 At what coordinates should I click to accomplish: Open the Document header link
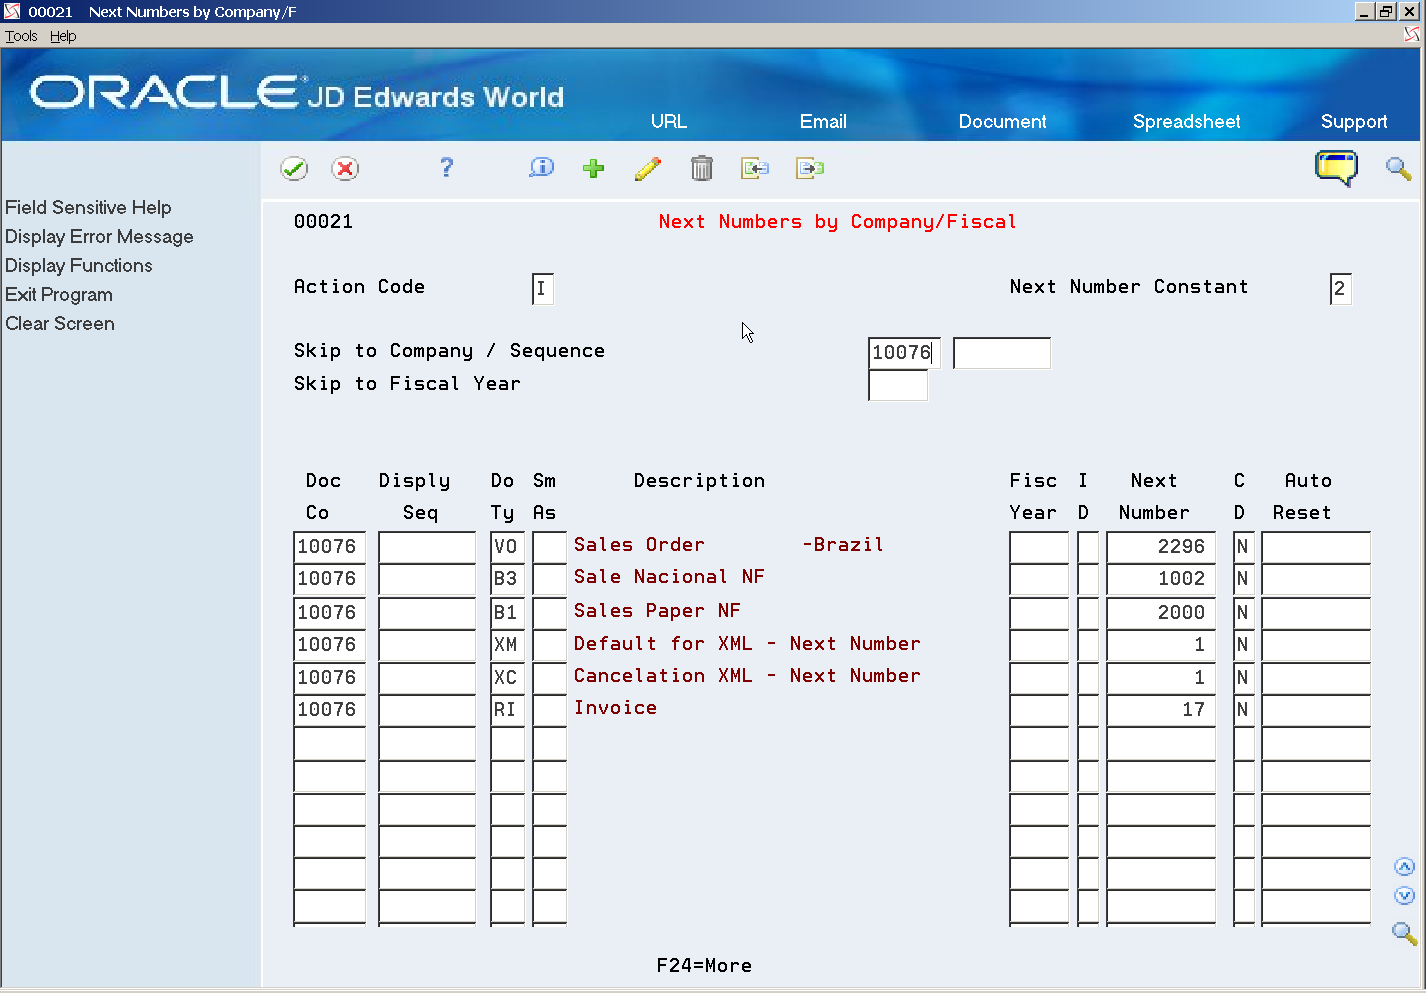[x=1002, y=121]
